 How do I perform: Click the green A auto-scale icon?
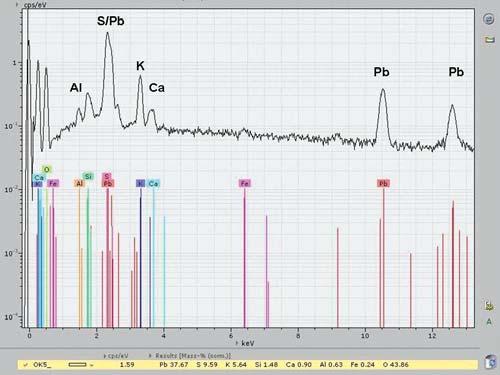(489, 322)
